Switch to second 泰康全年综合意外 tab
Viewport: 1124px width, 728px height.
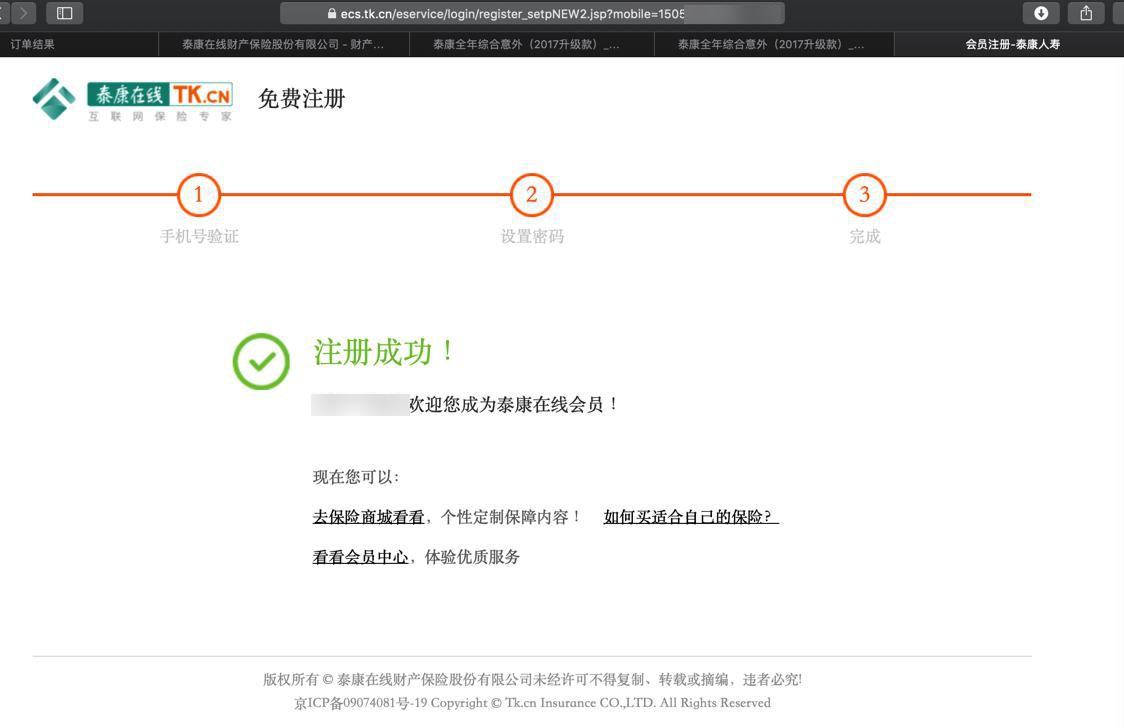tap(774, 44)
